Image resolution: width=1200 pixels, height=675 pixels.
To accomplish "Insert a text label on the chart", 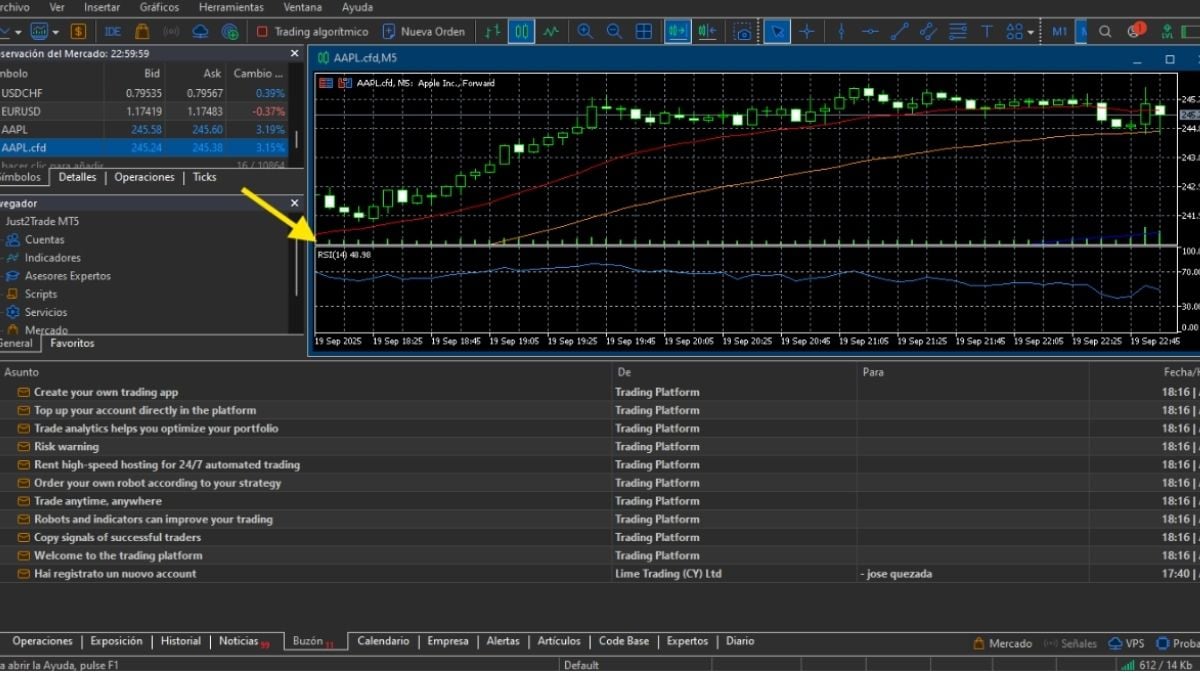I will pyautogui.click(x=986, y=31).
